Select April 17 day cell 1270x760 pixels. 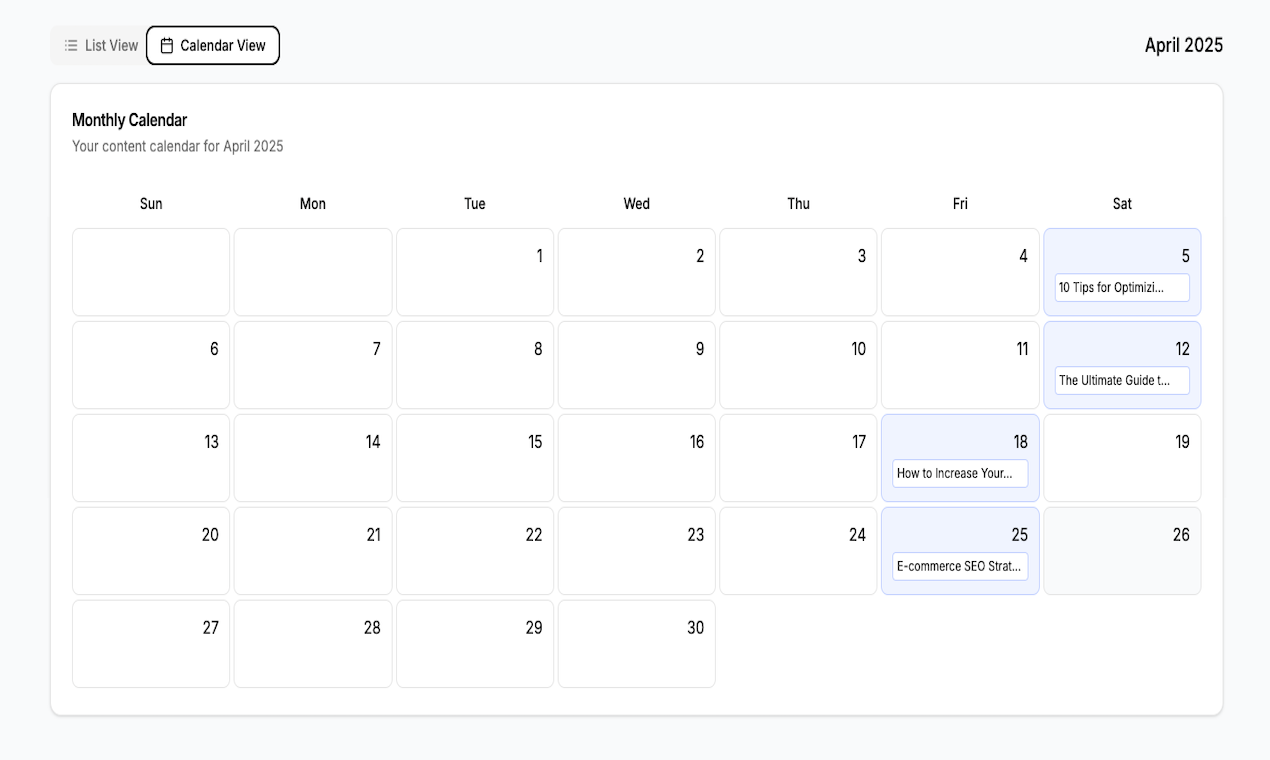[798, 458]
